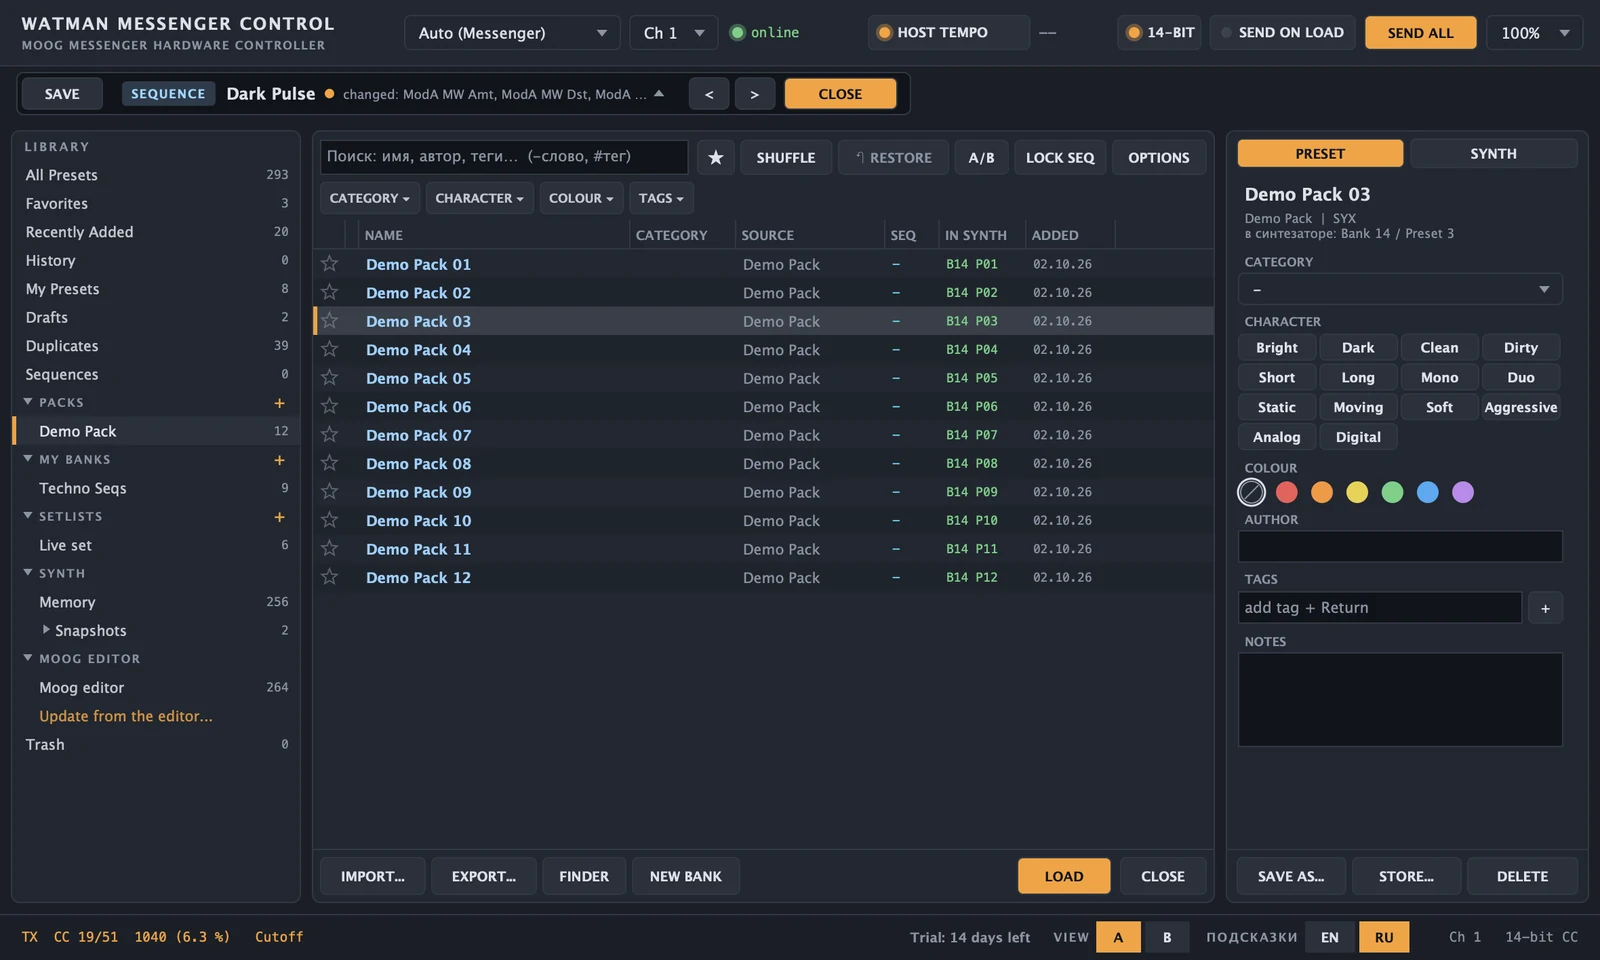1600x960 pixels.
Task: Go to next preset with right arrow
Action: tap(754, 94)
